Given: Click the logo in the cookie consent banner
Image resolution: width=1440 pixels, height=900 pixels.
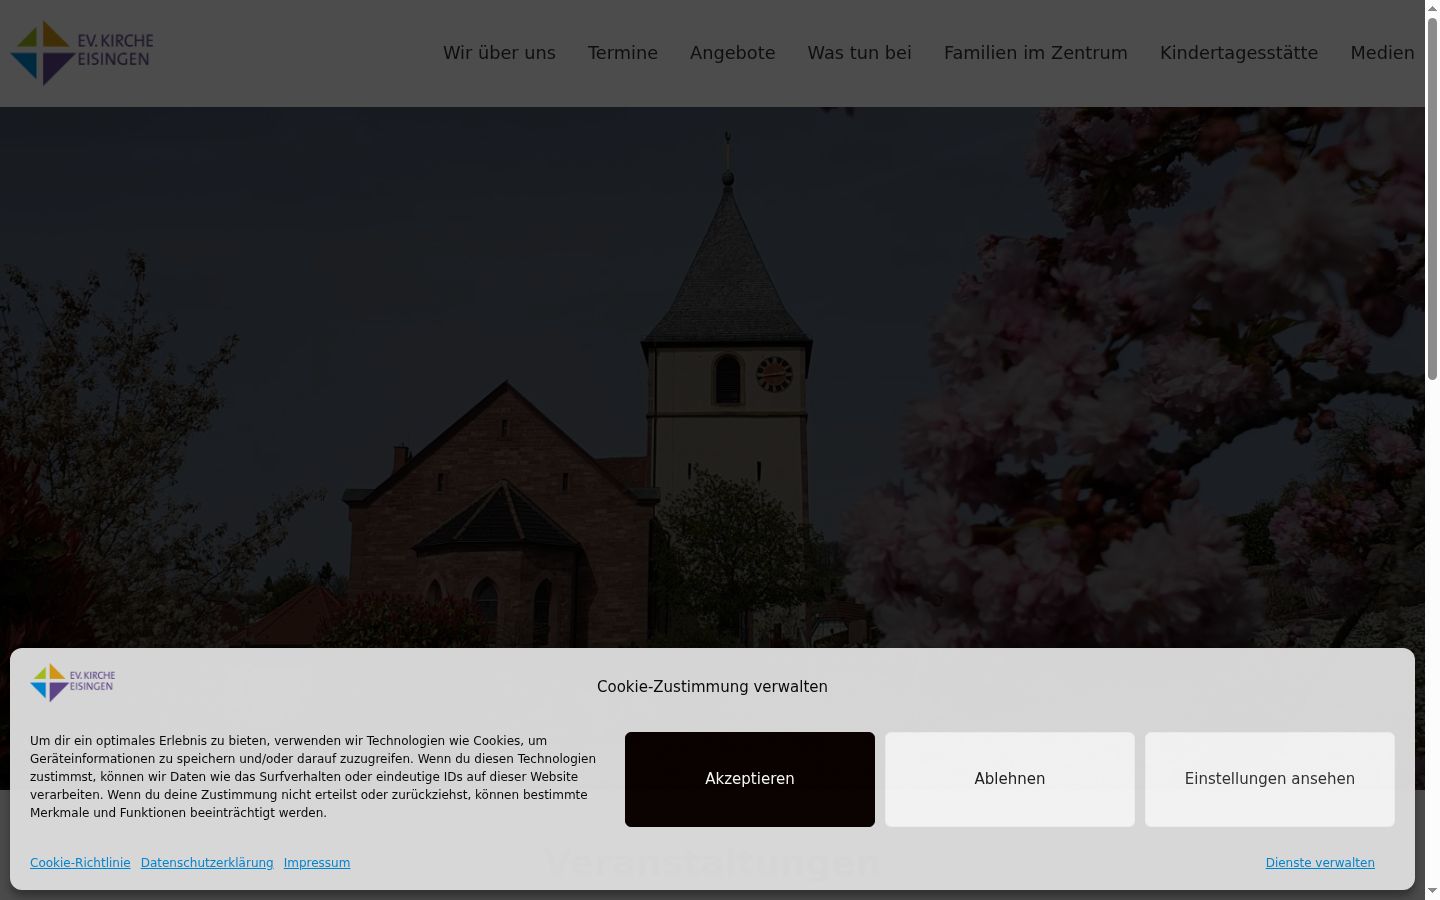Looking at the screenshot, I should click(73, 683).
